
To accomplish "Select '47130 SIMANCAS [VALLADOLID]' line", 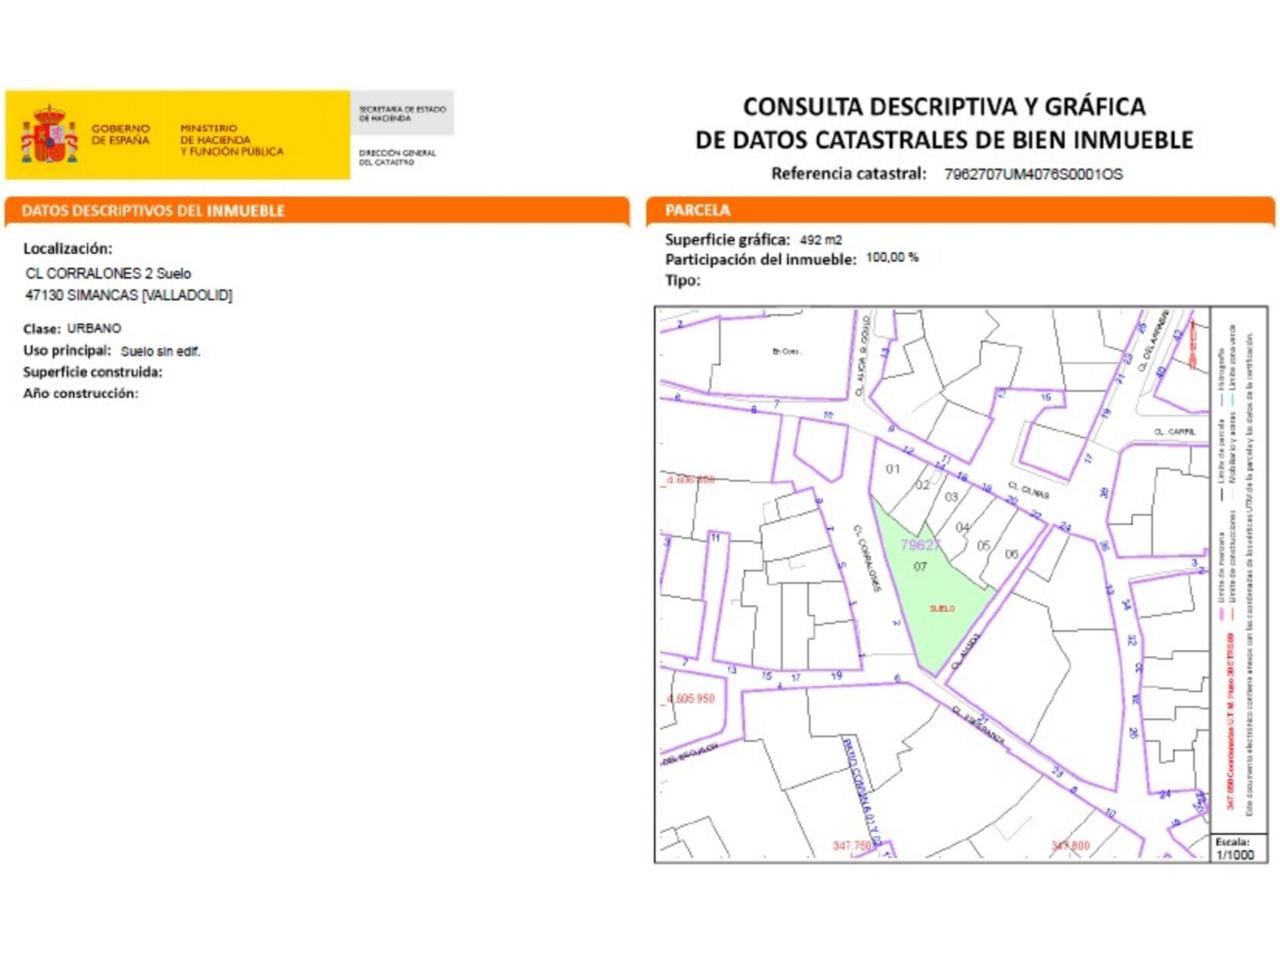I will pos(128,295).
